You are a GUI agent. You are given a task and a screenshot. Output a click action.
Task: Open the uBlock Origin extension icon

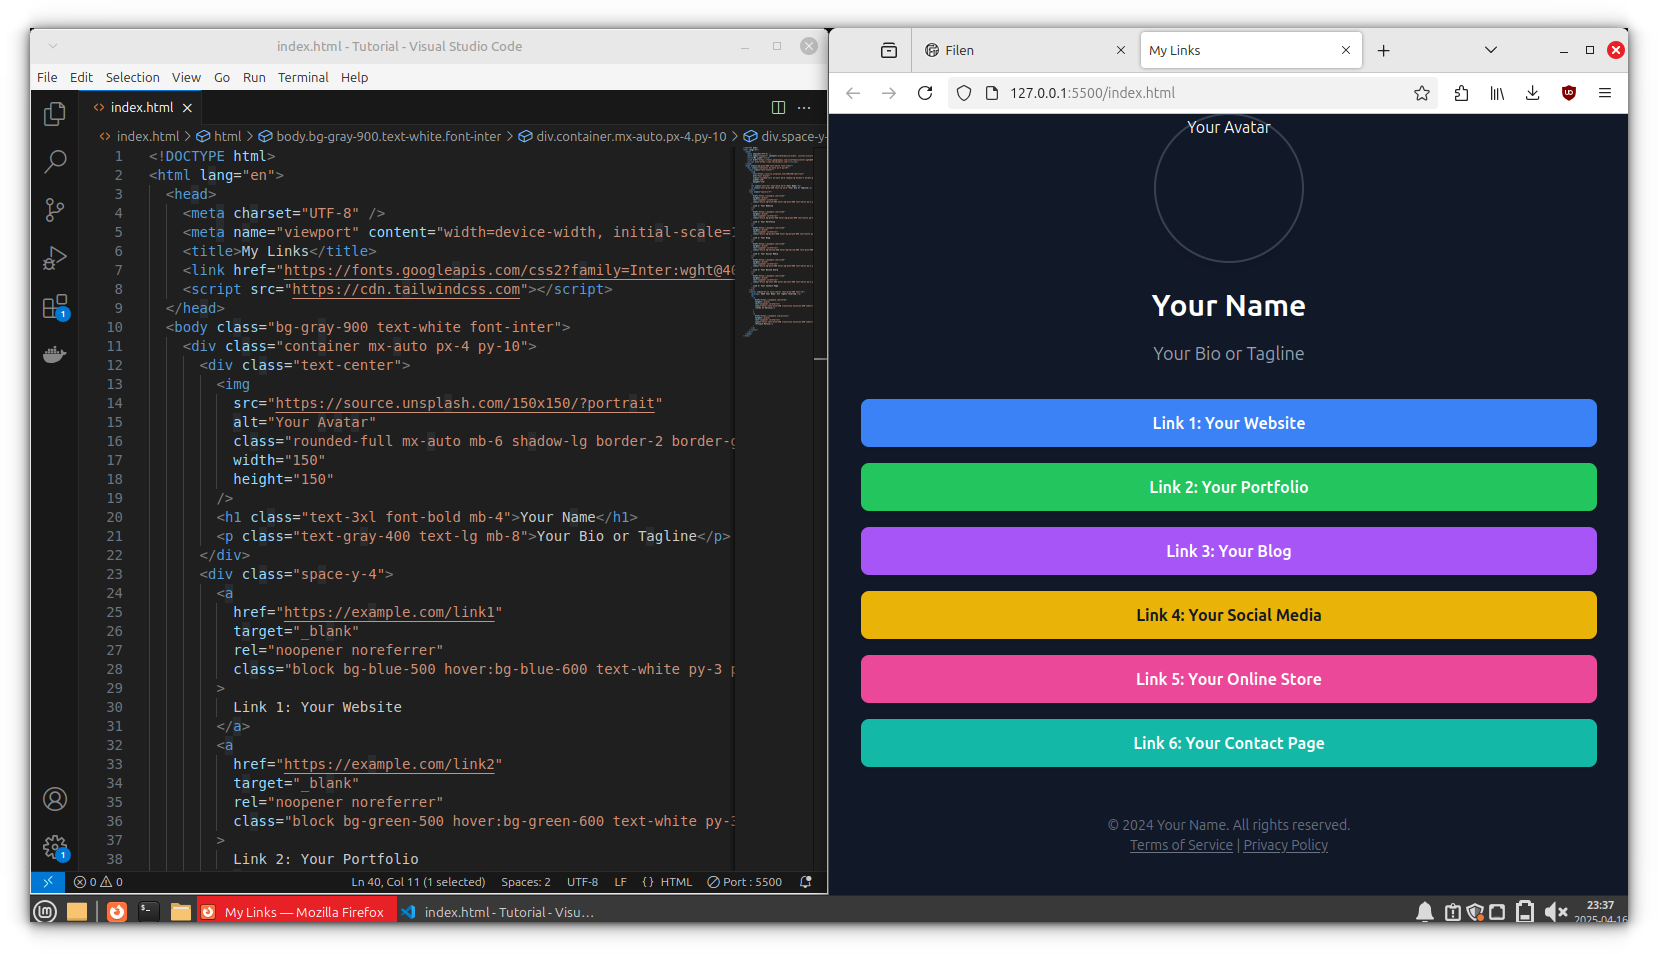click(x=1568, y=92)
